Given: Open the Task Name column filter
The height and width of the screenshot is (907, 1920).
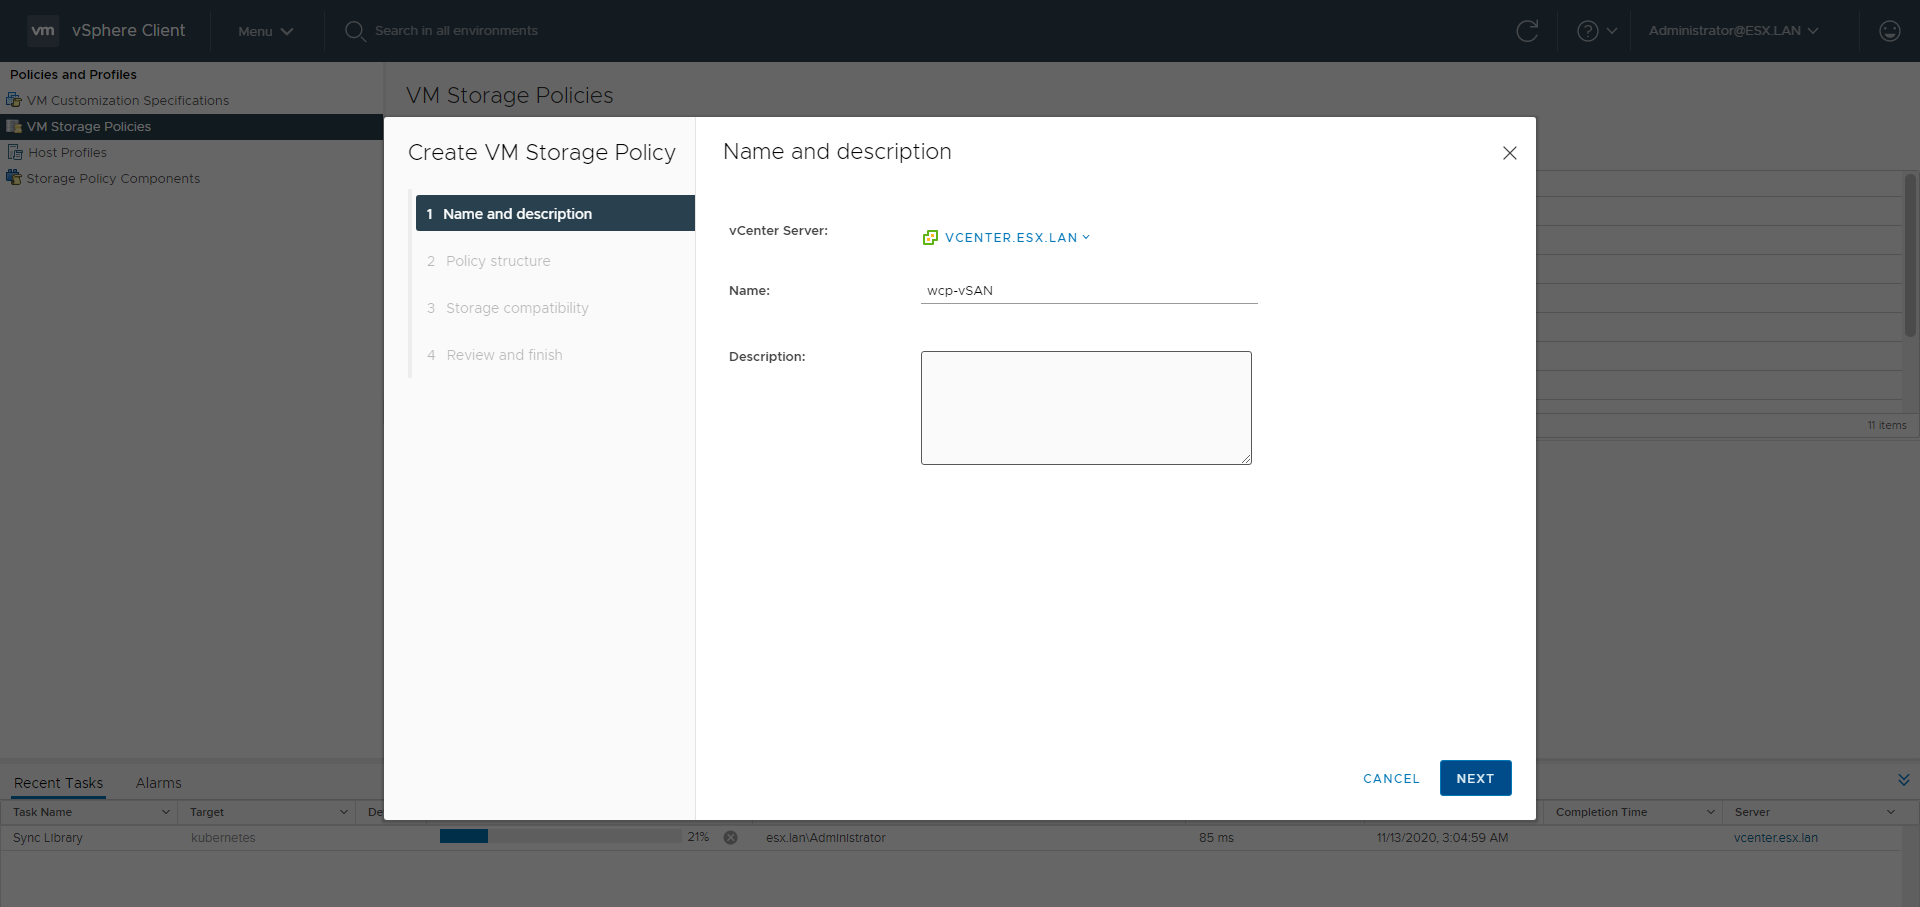Looking at the screenshot, I should pos(166,812).
